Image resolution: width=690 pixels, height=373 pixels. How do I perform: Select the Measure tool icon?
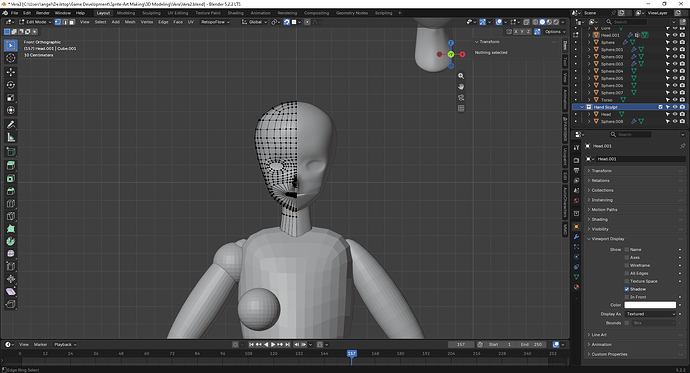(x=11, y=138)
